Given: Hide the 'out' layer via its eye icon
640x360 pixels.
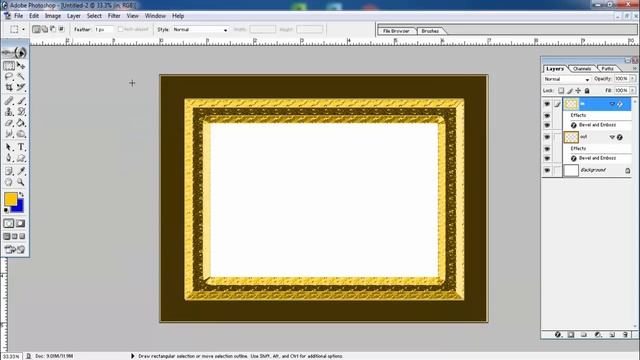Looking at the screenshot, I should click(x=547, y=137).
